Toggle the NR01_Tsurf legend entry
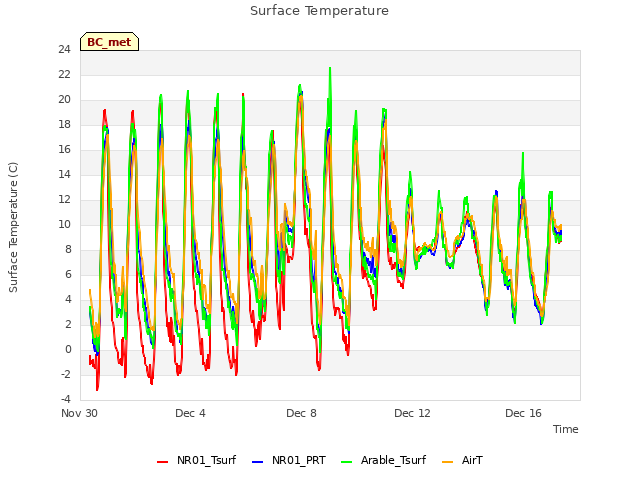This screenshot has width=640, height=480. point(197,460)
